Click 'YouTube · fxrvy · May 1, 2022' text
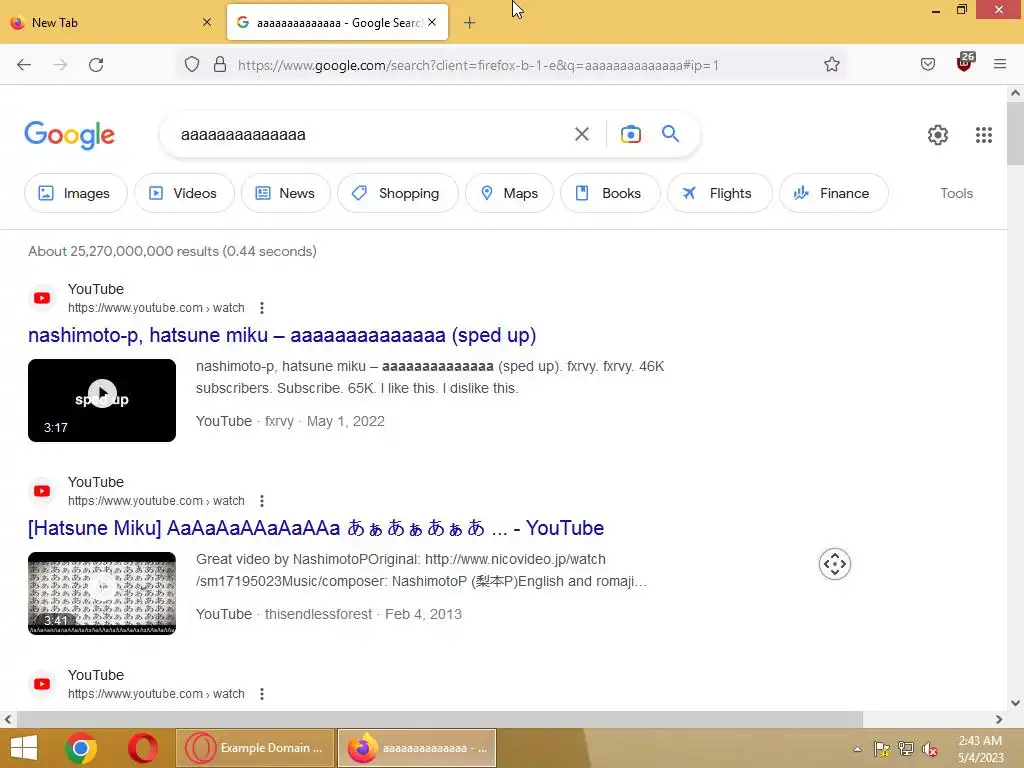1024x768 pixels. tap(290, 421)
